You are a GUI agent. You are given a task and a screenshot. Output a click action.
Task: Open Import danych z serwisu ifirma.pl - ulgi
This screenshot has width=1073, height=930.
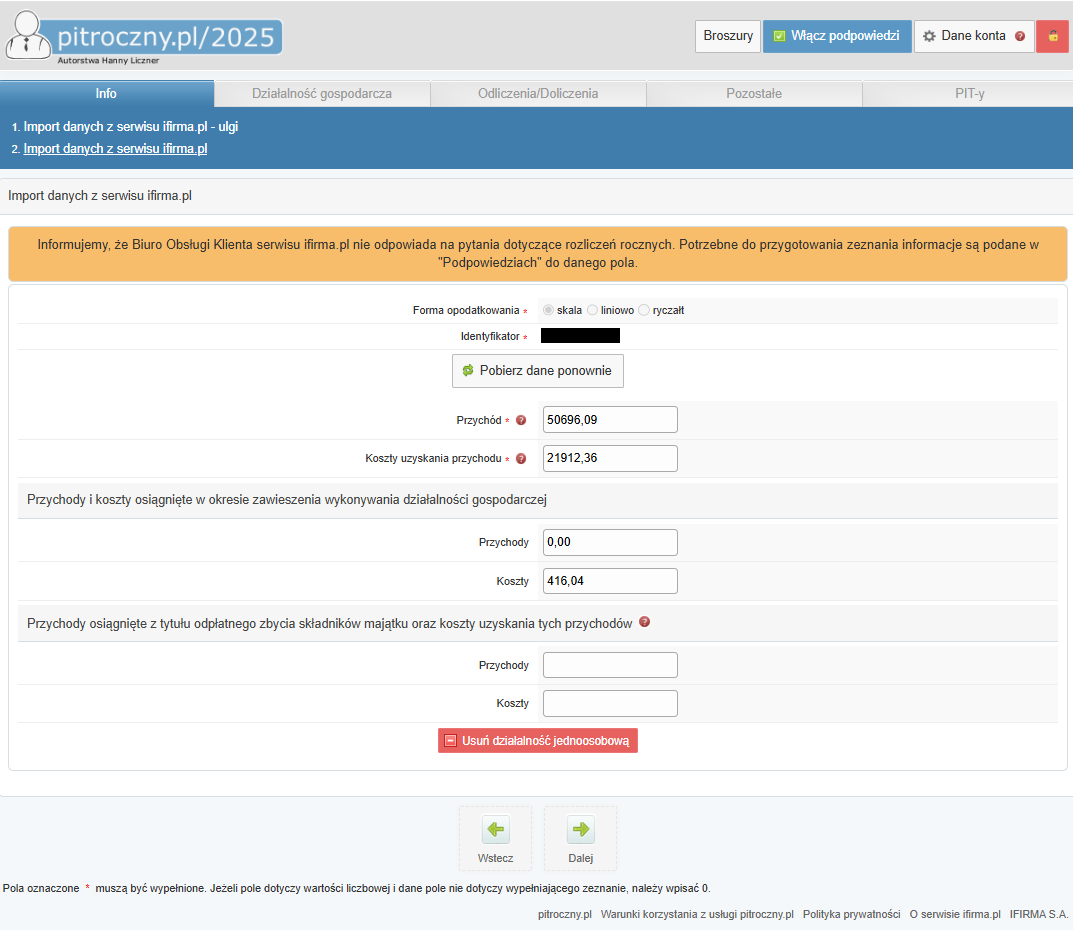(x=130, y=127)
